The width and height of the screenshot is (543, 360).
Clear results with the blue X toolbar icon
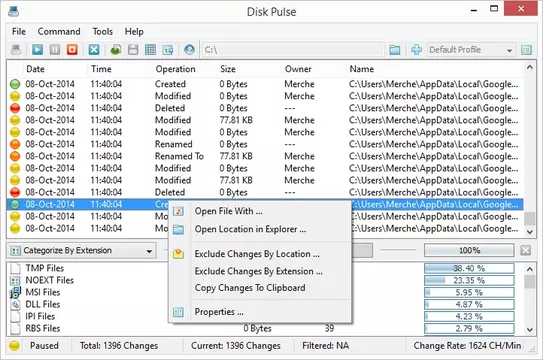[x=94, y=50]
